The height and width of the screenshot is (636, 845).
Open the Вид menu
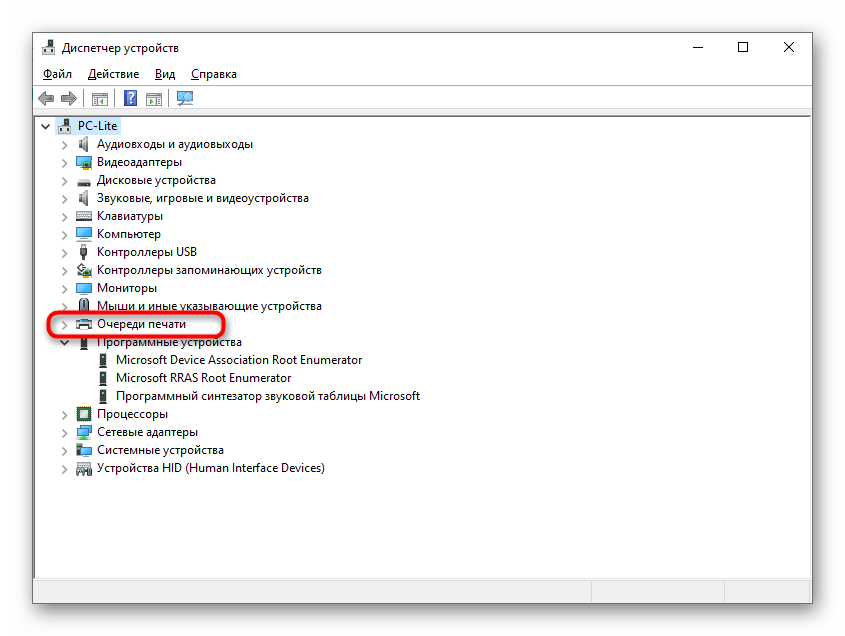tap(165, 74)
